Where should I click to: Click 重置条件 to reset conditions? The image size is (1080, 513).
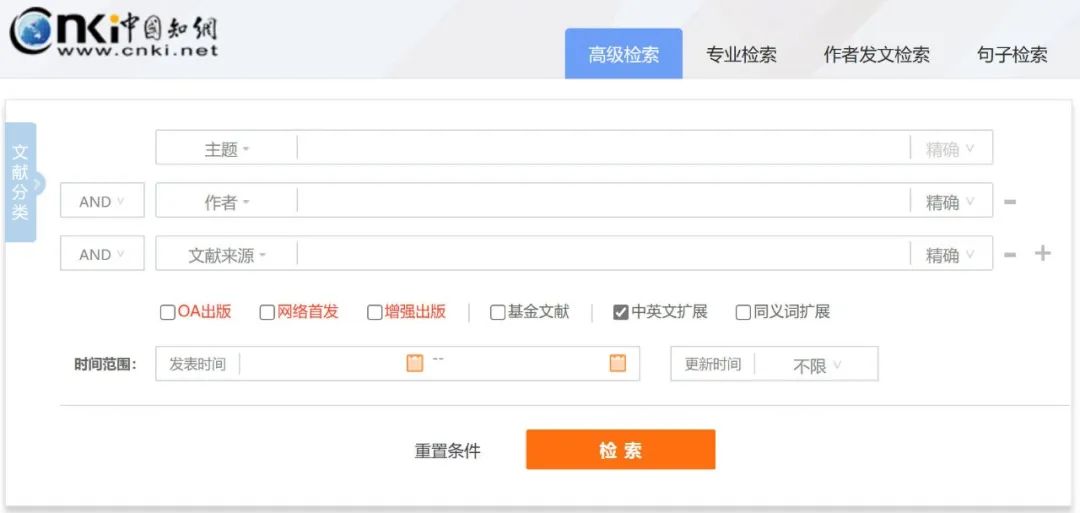click(x=447, y=451)
